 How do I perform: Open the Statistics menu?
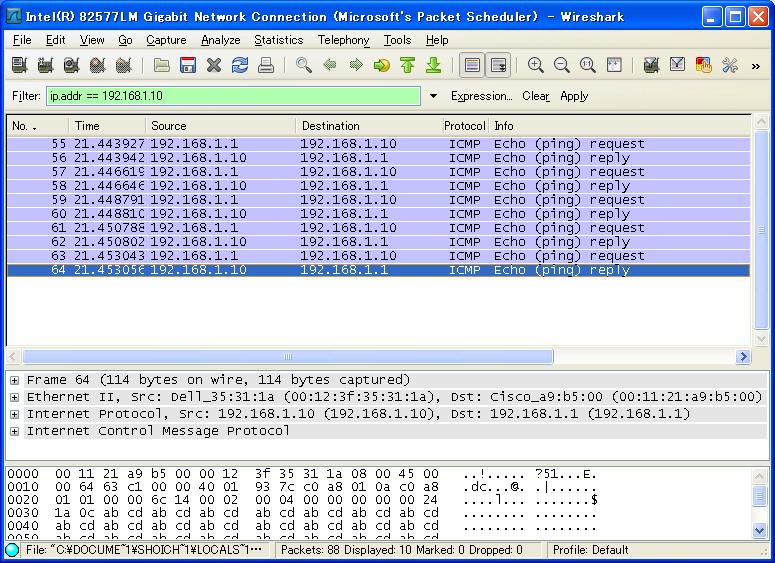(x=279, y=40)
